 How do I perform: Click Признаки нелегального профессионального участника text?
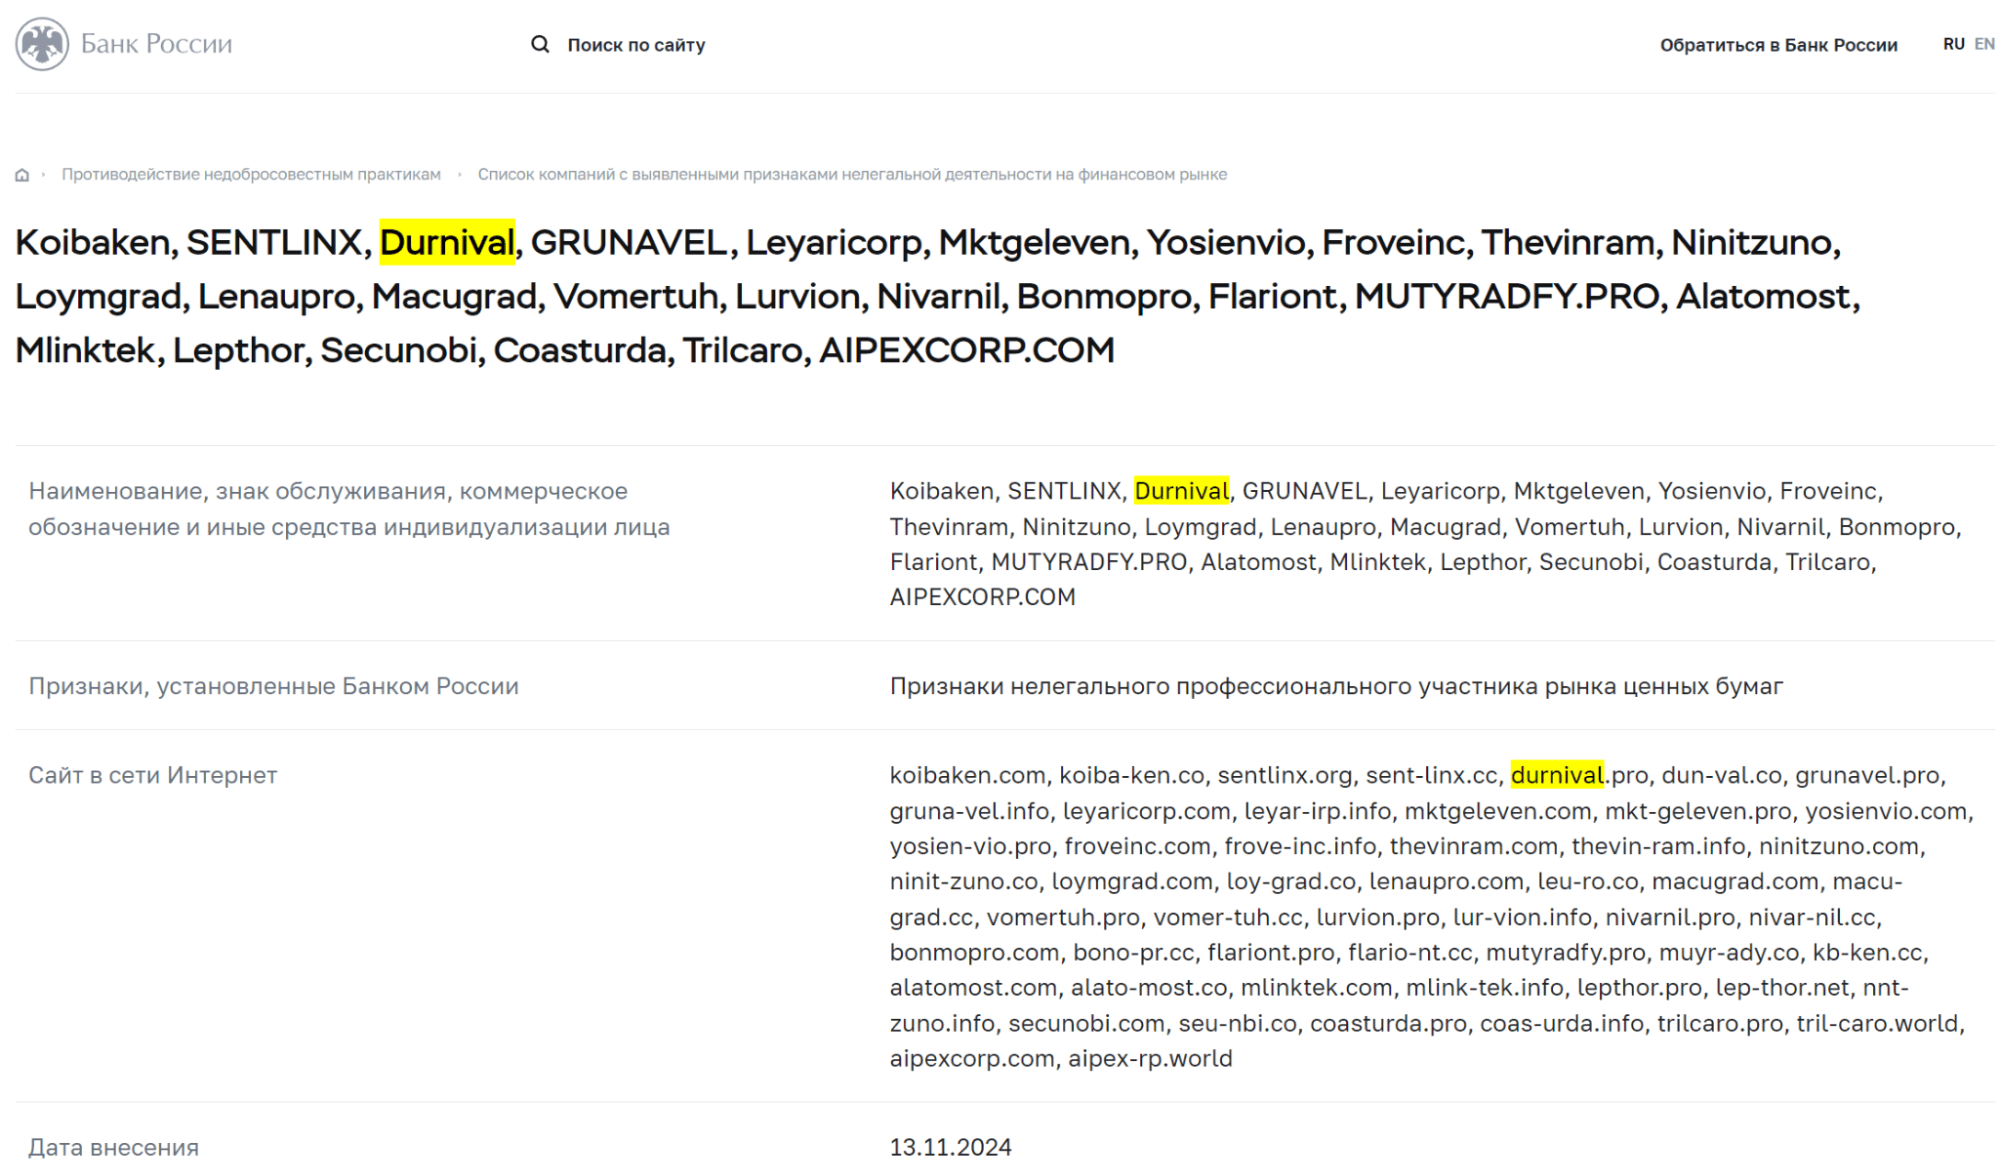point(1336,686)
